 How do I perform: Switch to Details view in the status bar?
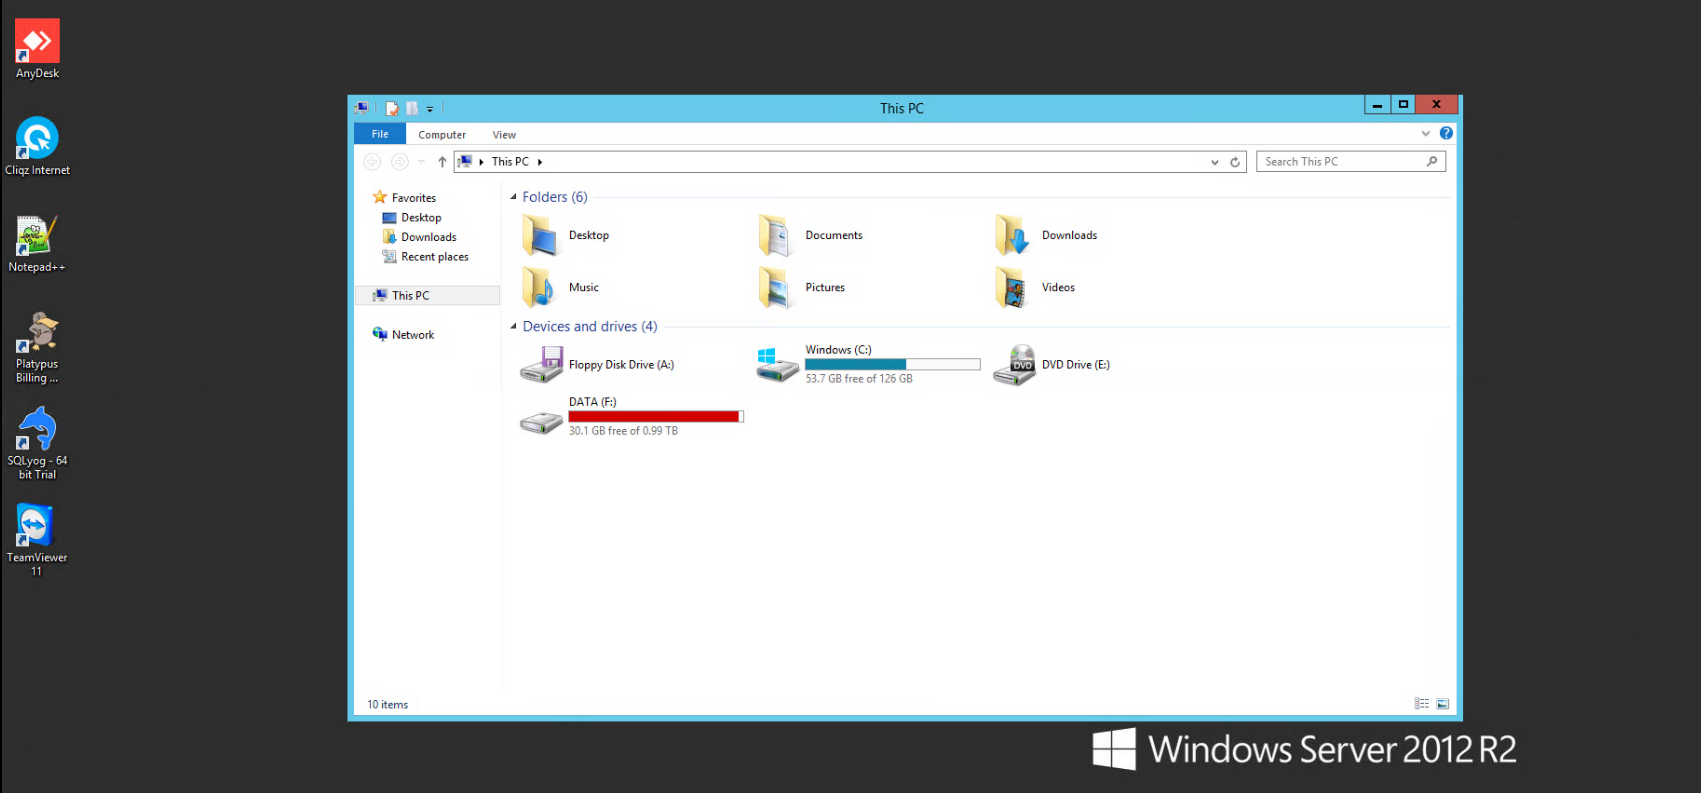(1422, 704)
